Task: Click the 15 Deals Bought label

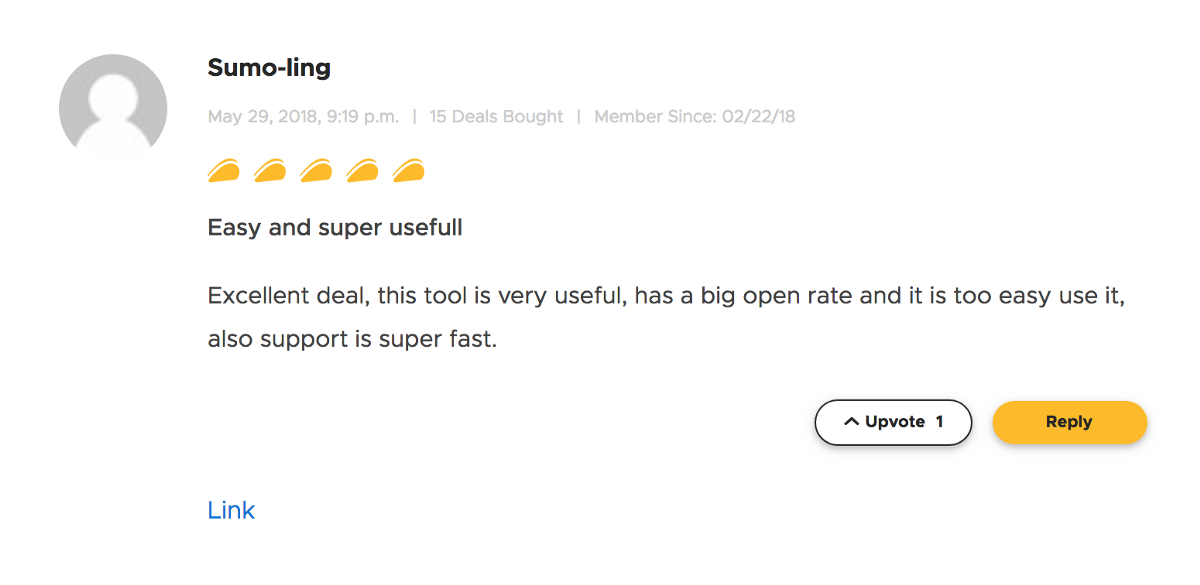Action: (496, 117)
